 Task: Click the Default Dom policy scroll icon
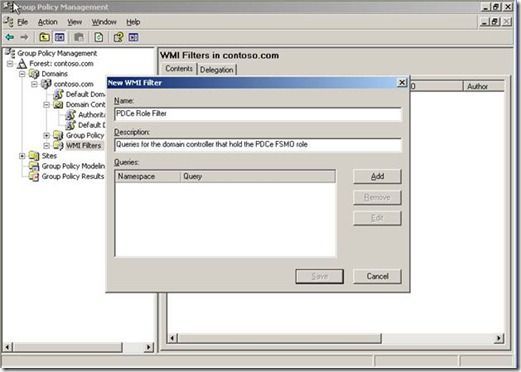coord(59,94)
